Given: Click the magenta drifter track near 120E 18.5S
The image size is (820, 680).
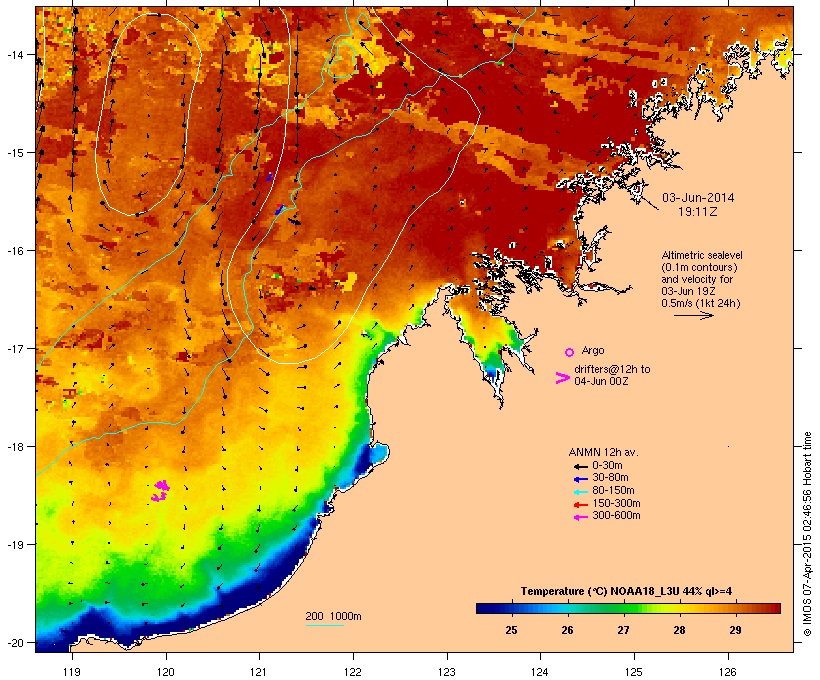Looking at the screenshot, I should pyautogui.click(x=161, y=491).
